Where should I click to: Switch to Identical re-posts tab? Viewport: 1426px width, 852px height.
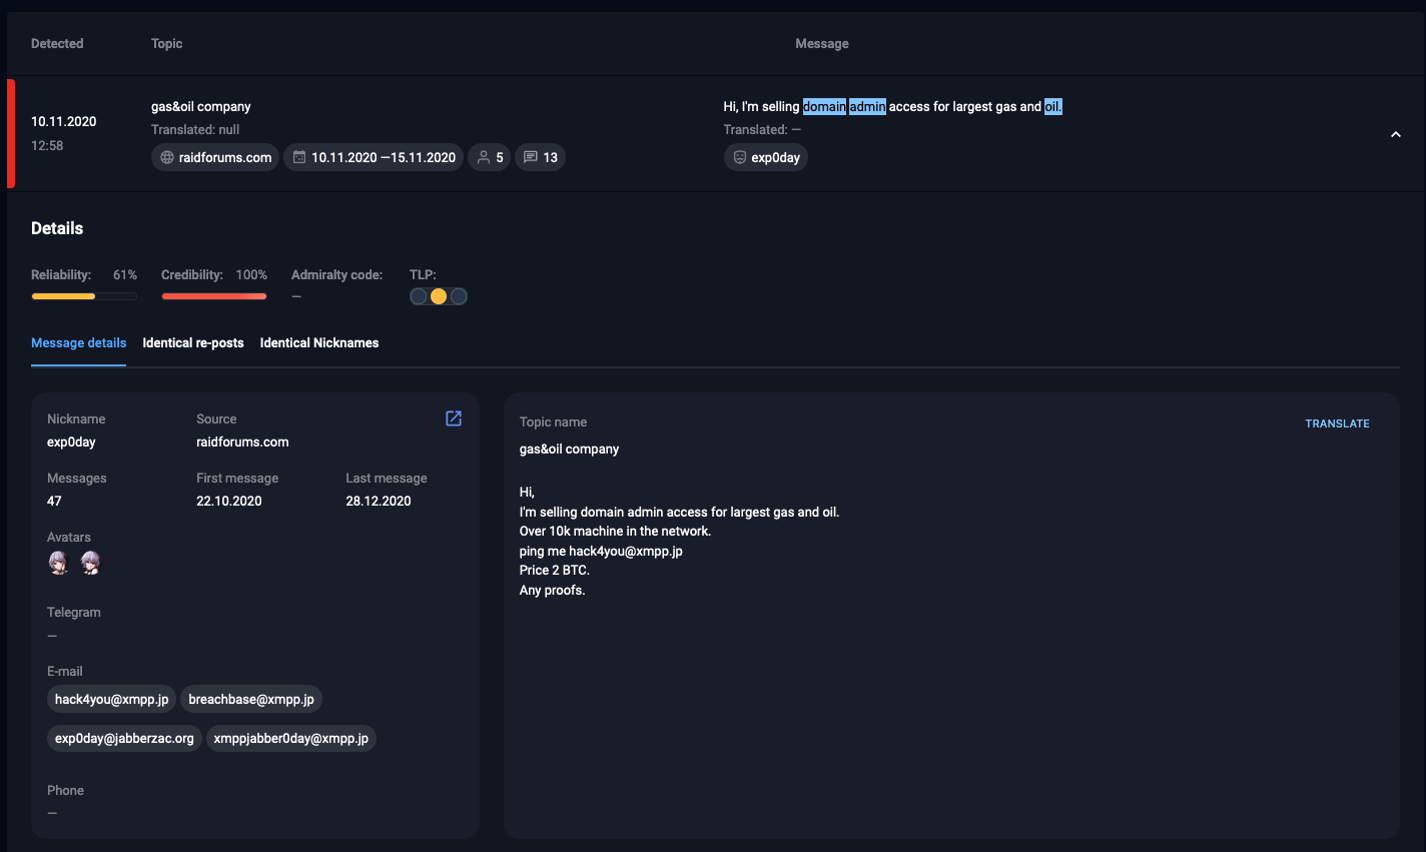click(193, 343)
